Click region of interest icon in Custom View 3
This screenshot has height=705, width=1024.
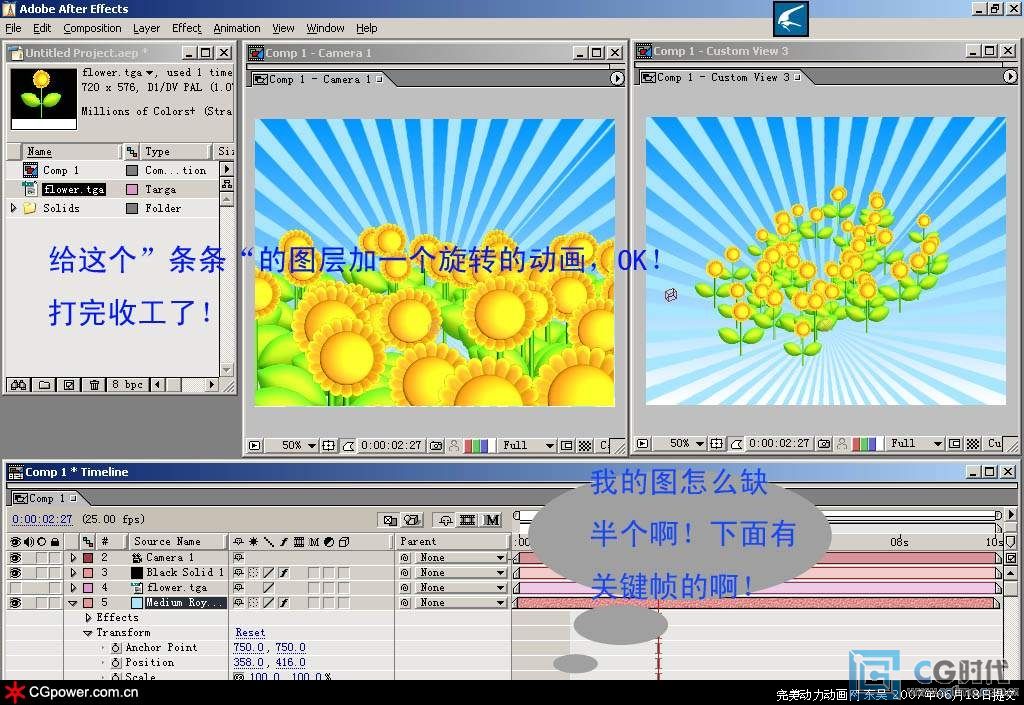click(x=955, y=444)
